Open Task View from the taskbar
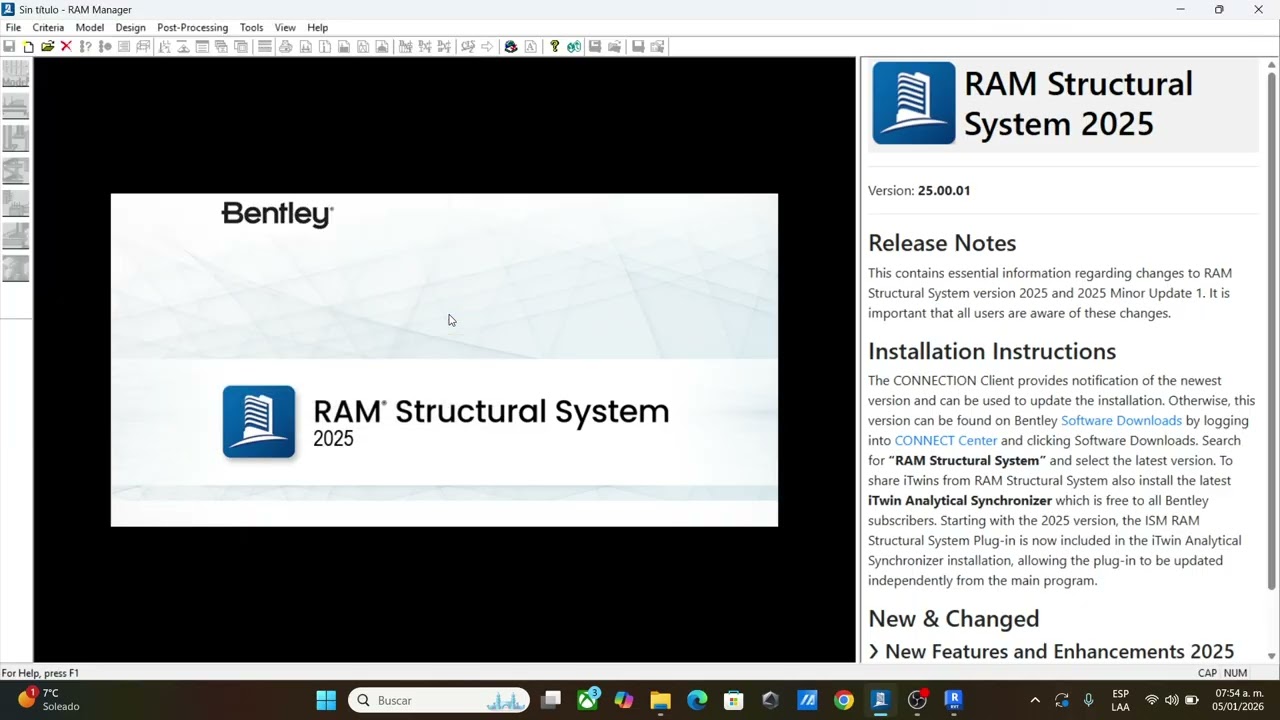Screen dimensions: 1280x720 pyautogui.click(x=551, y=700)
